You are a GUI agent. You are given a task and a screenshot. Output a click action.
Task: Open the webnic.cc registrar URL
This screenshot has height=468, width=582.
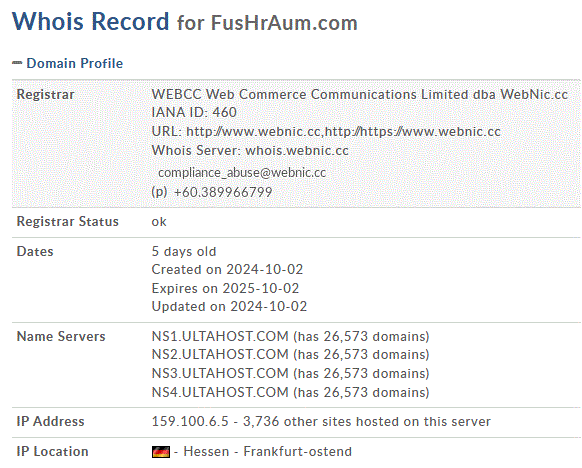pyautogui.click(x=343, y=131)
